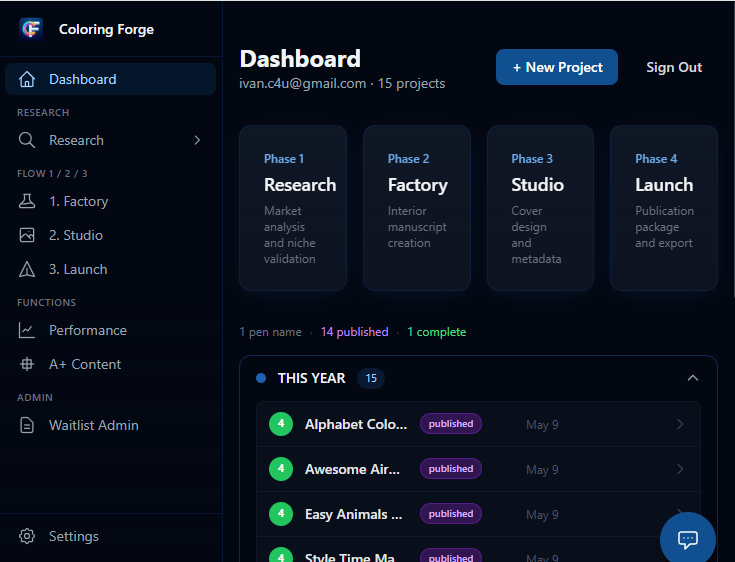Open 2. Studio in sidebar
The image size is (735, 562).
point(110,235)
